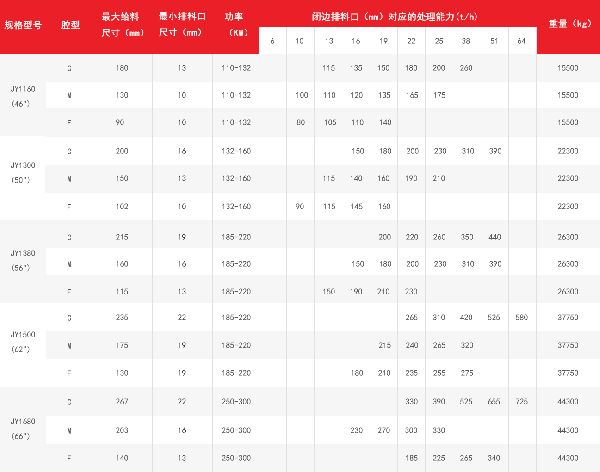Select discharge opening header 64
The height and width of the screenshot is (472, 600).
click(522, 41)
